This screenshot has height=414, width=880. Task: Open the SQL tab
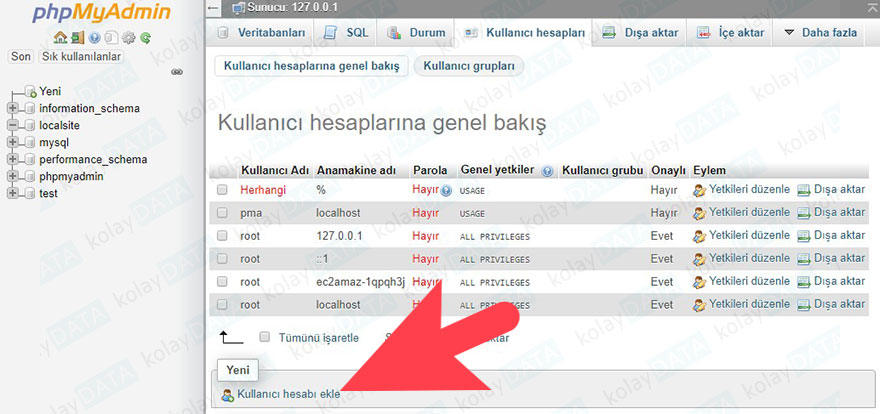point(347,33)
